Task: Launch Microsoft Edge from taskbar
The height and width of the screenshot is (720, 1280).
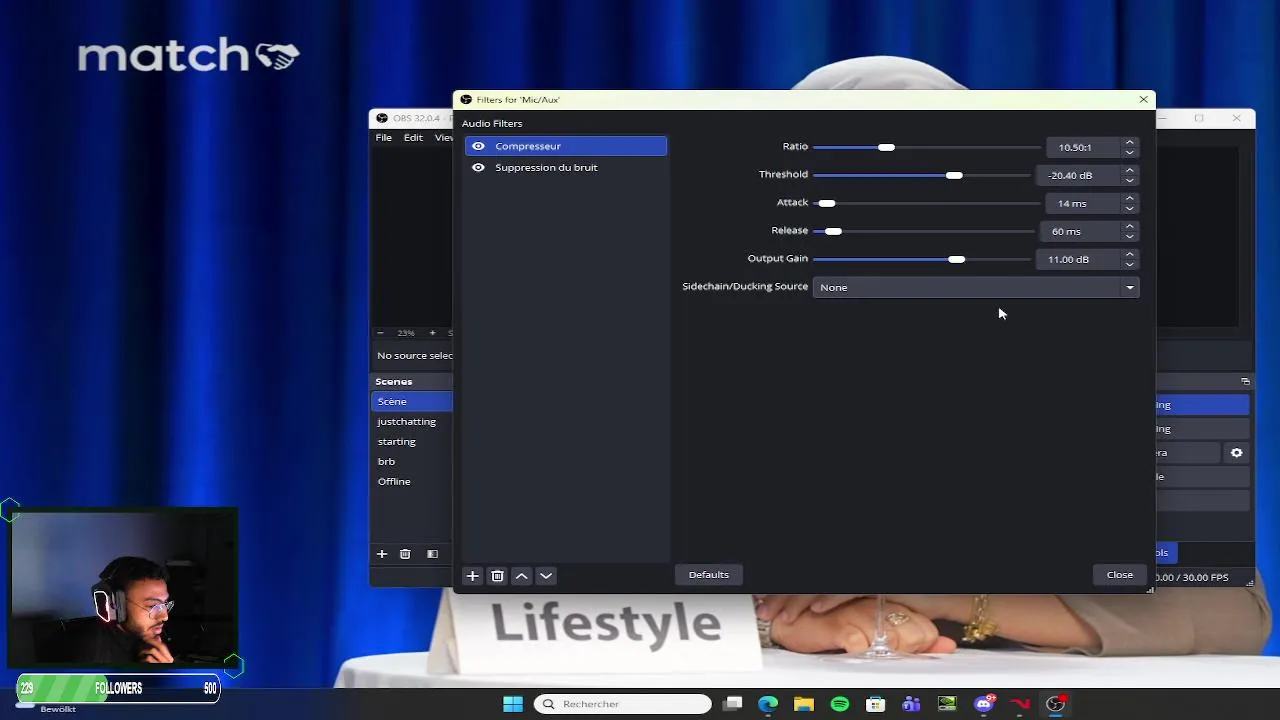Action: (768, 704)
